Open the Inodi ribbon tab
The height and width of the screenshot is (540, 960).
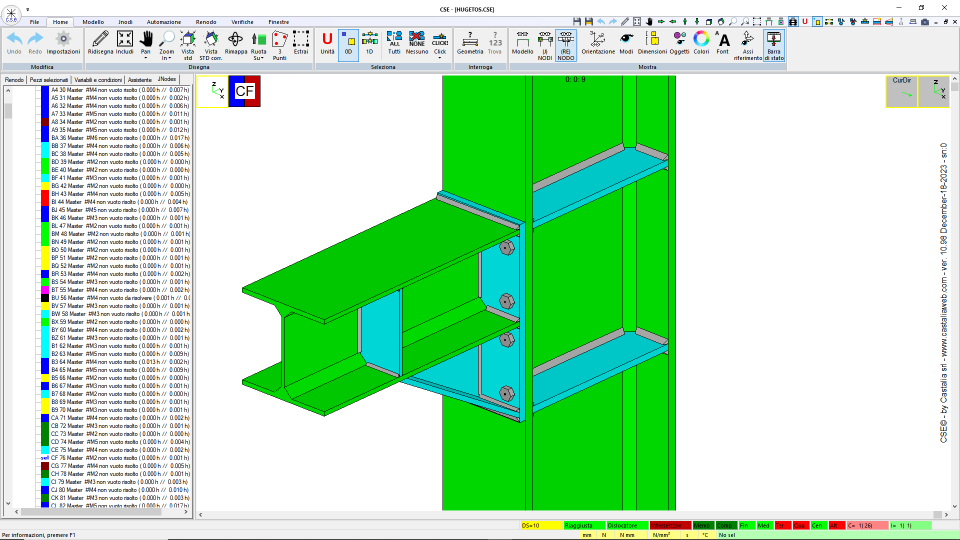tap(125, 22)
